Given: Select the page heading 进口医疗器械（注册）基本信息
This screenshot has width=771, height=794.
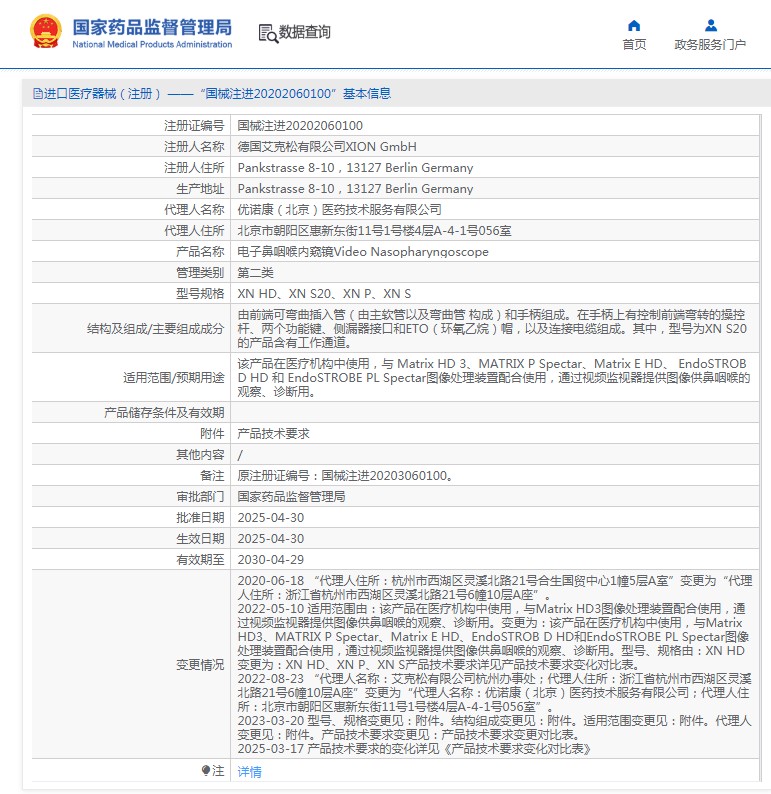Looking at the screenshot, I should 217,94.
